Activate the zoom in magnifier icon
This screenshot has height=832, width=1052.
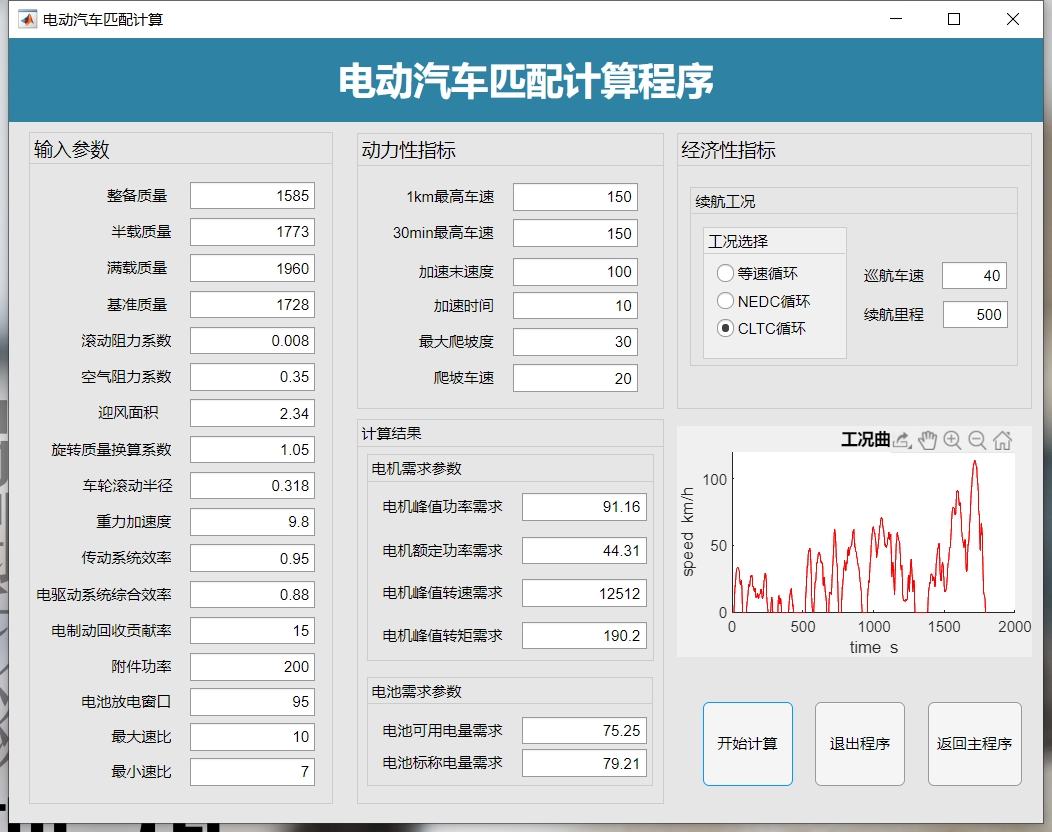pos(952,441)
